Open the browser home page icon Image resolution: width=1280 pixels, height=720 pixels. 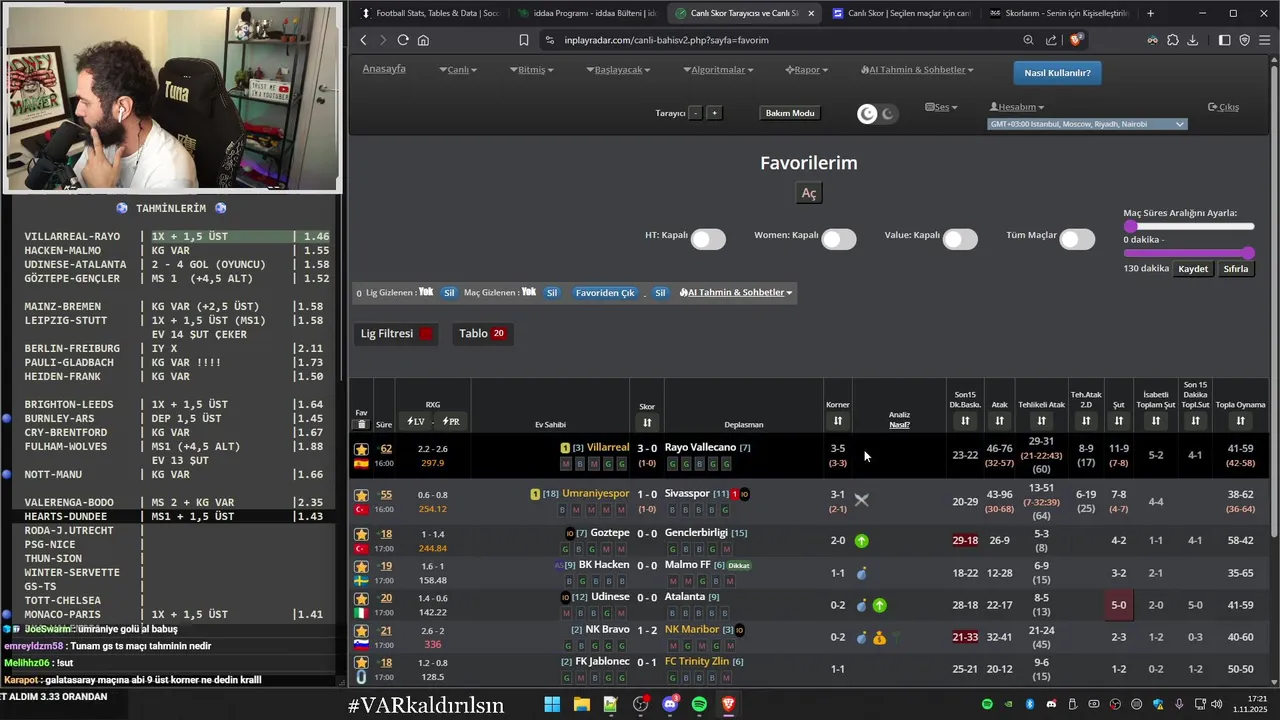pyautogui.click(x=423, y=40)
